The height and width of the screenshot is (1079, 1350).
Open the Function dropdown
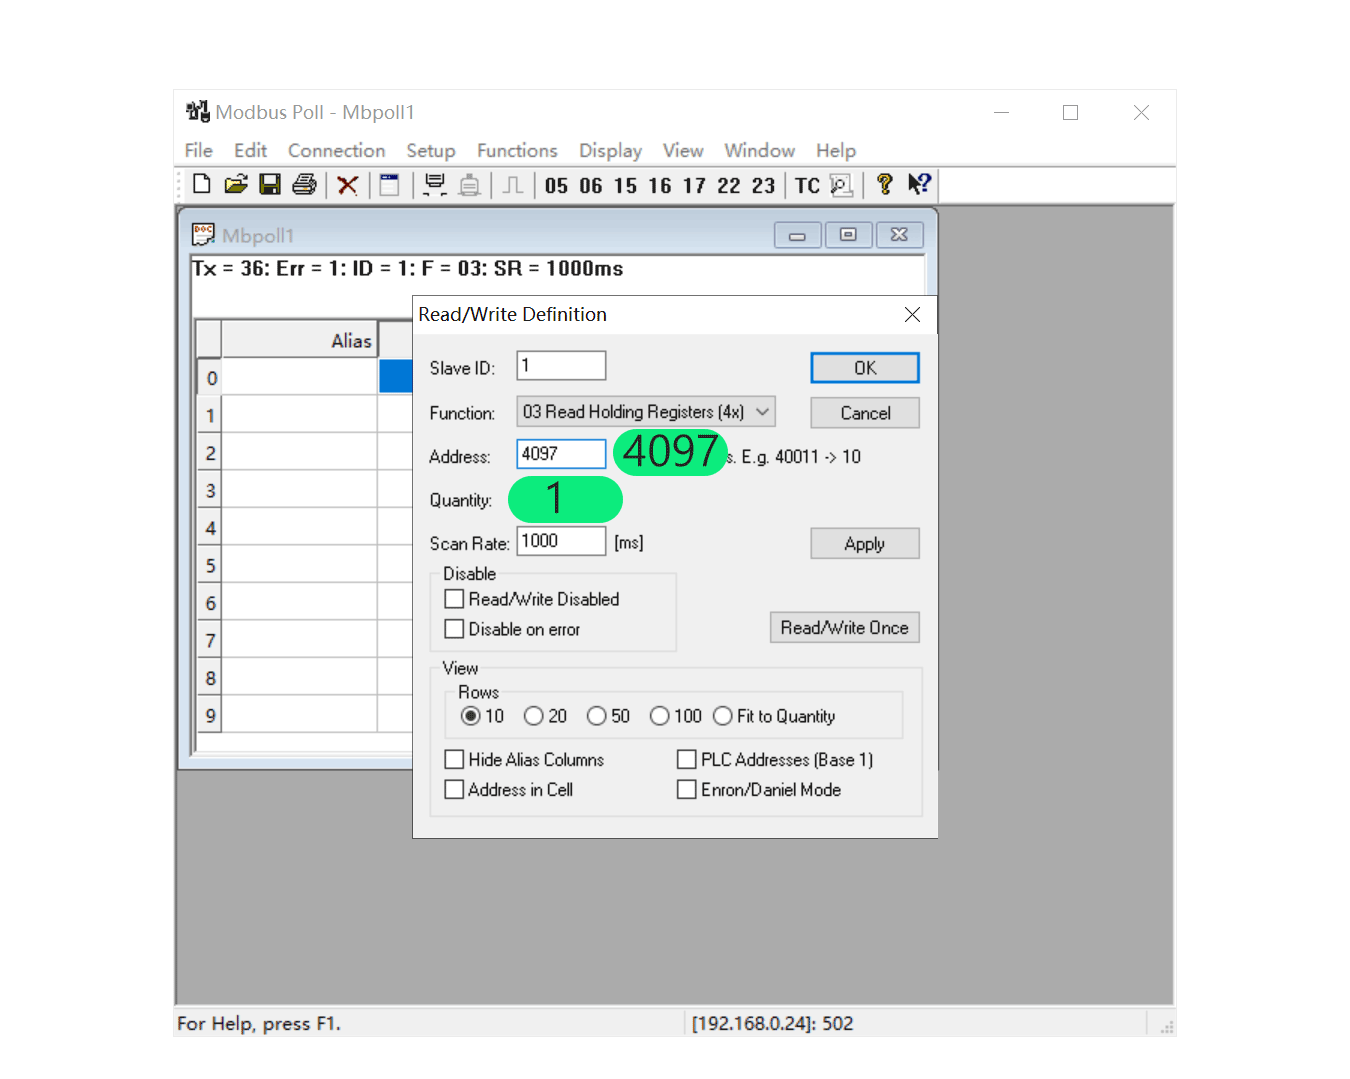pyautogui.click(x=762, y=411)
